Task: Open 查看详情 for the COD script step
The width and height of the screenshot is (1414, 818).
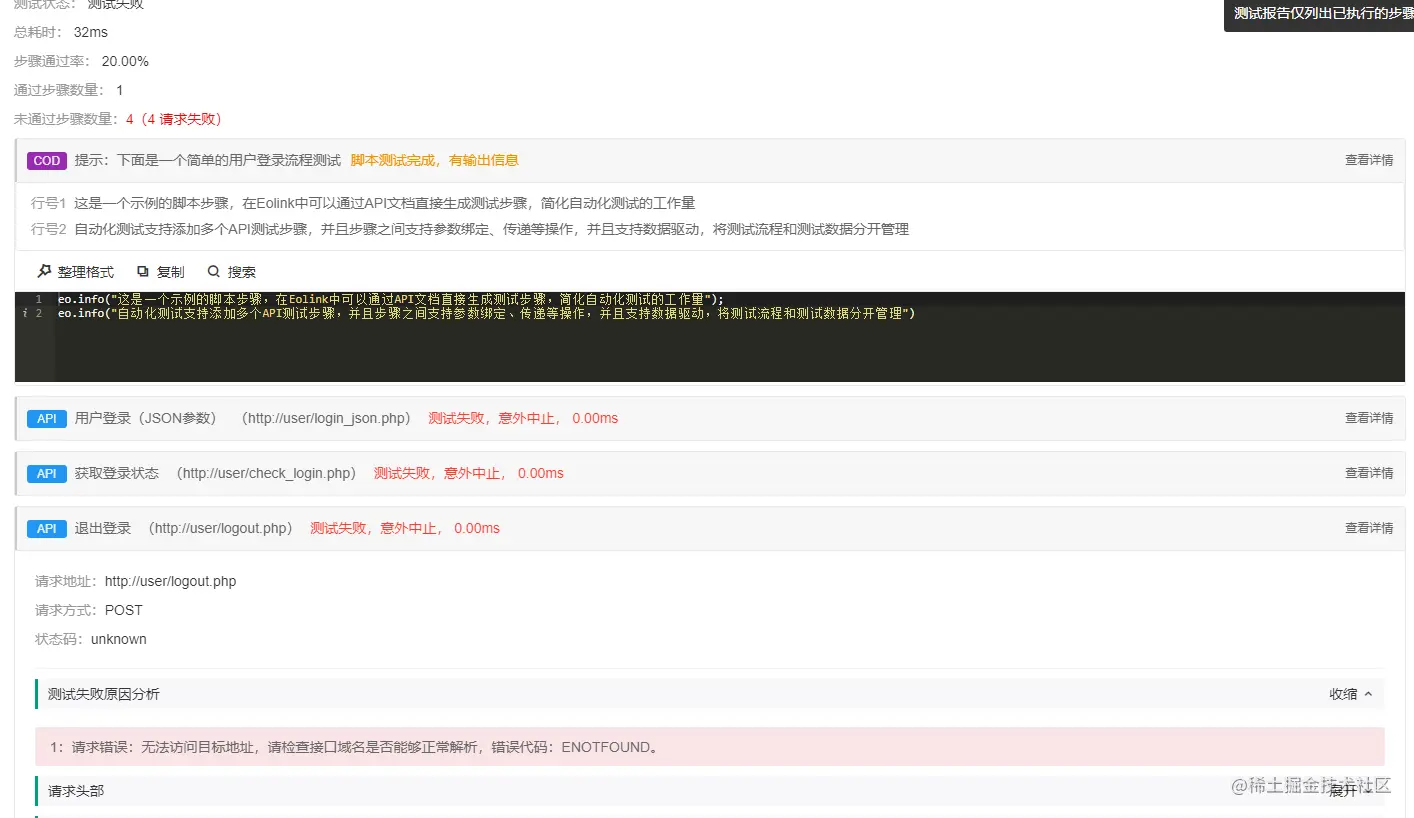Action: pos(1369,160)
